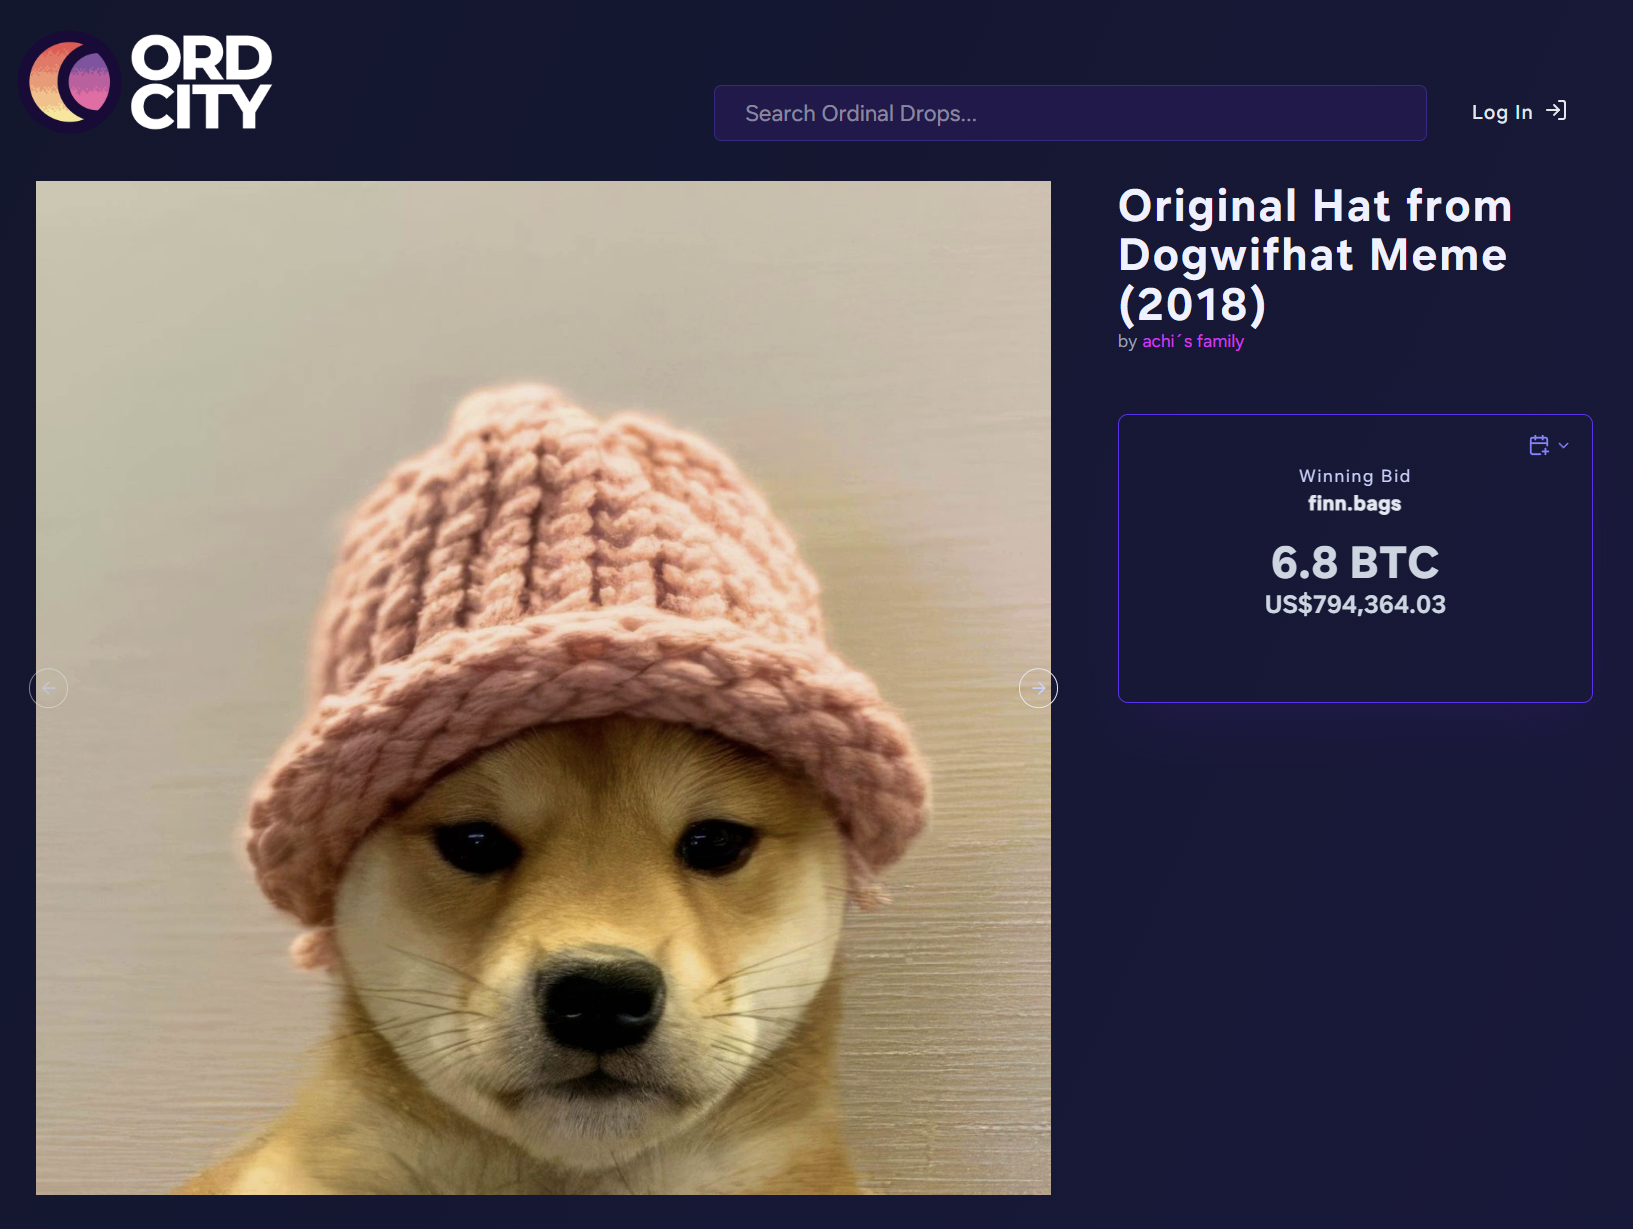Viewport: 1633px width, 1229px height.
Task: Click the login arrow icon beside Log In
Action: 1556,111
